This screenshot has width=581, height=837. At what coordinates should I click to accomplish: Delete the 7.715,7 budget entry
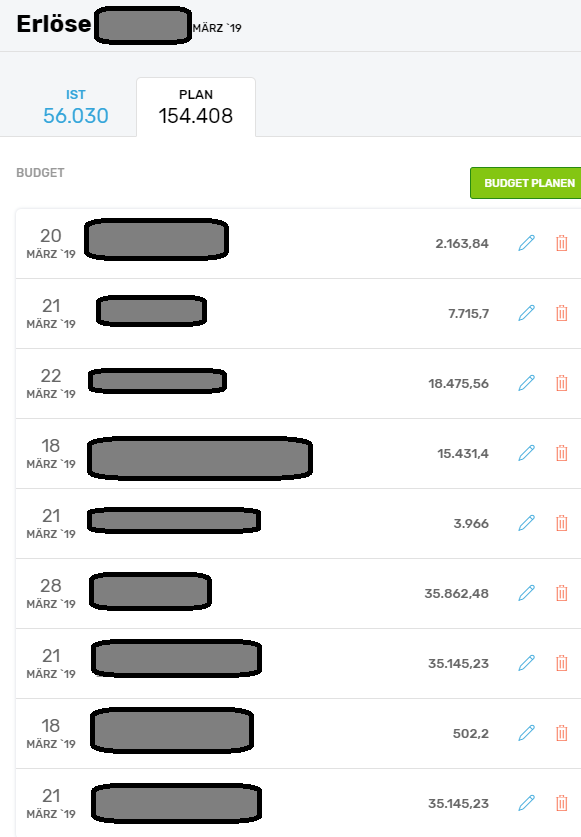click(562, 313)
